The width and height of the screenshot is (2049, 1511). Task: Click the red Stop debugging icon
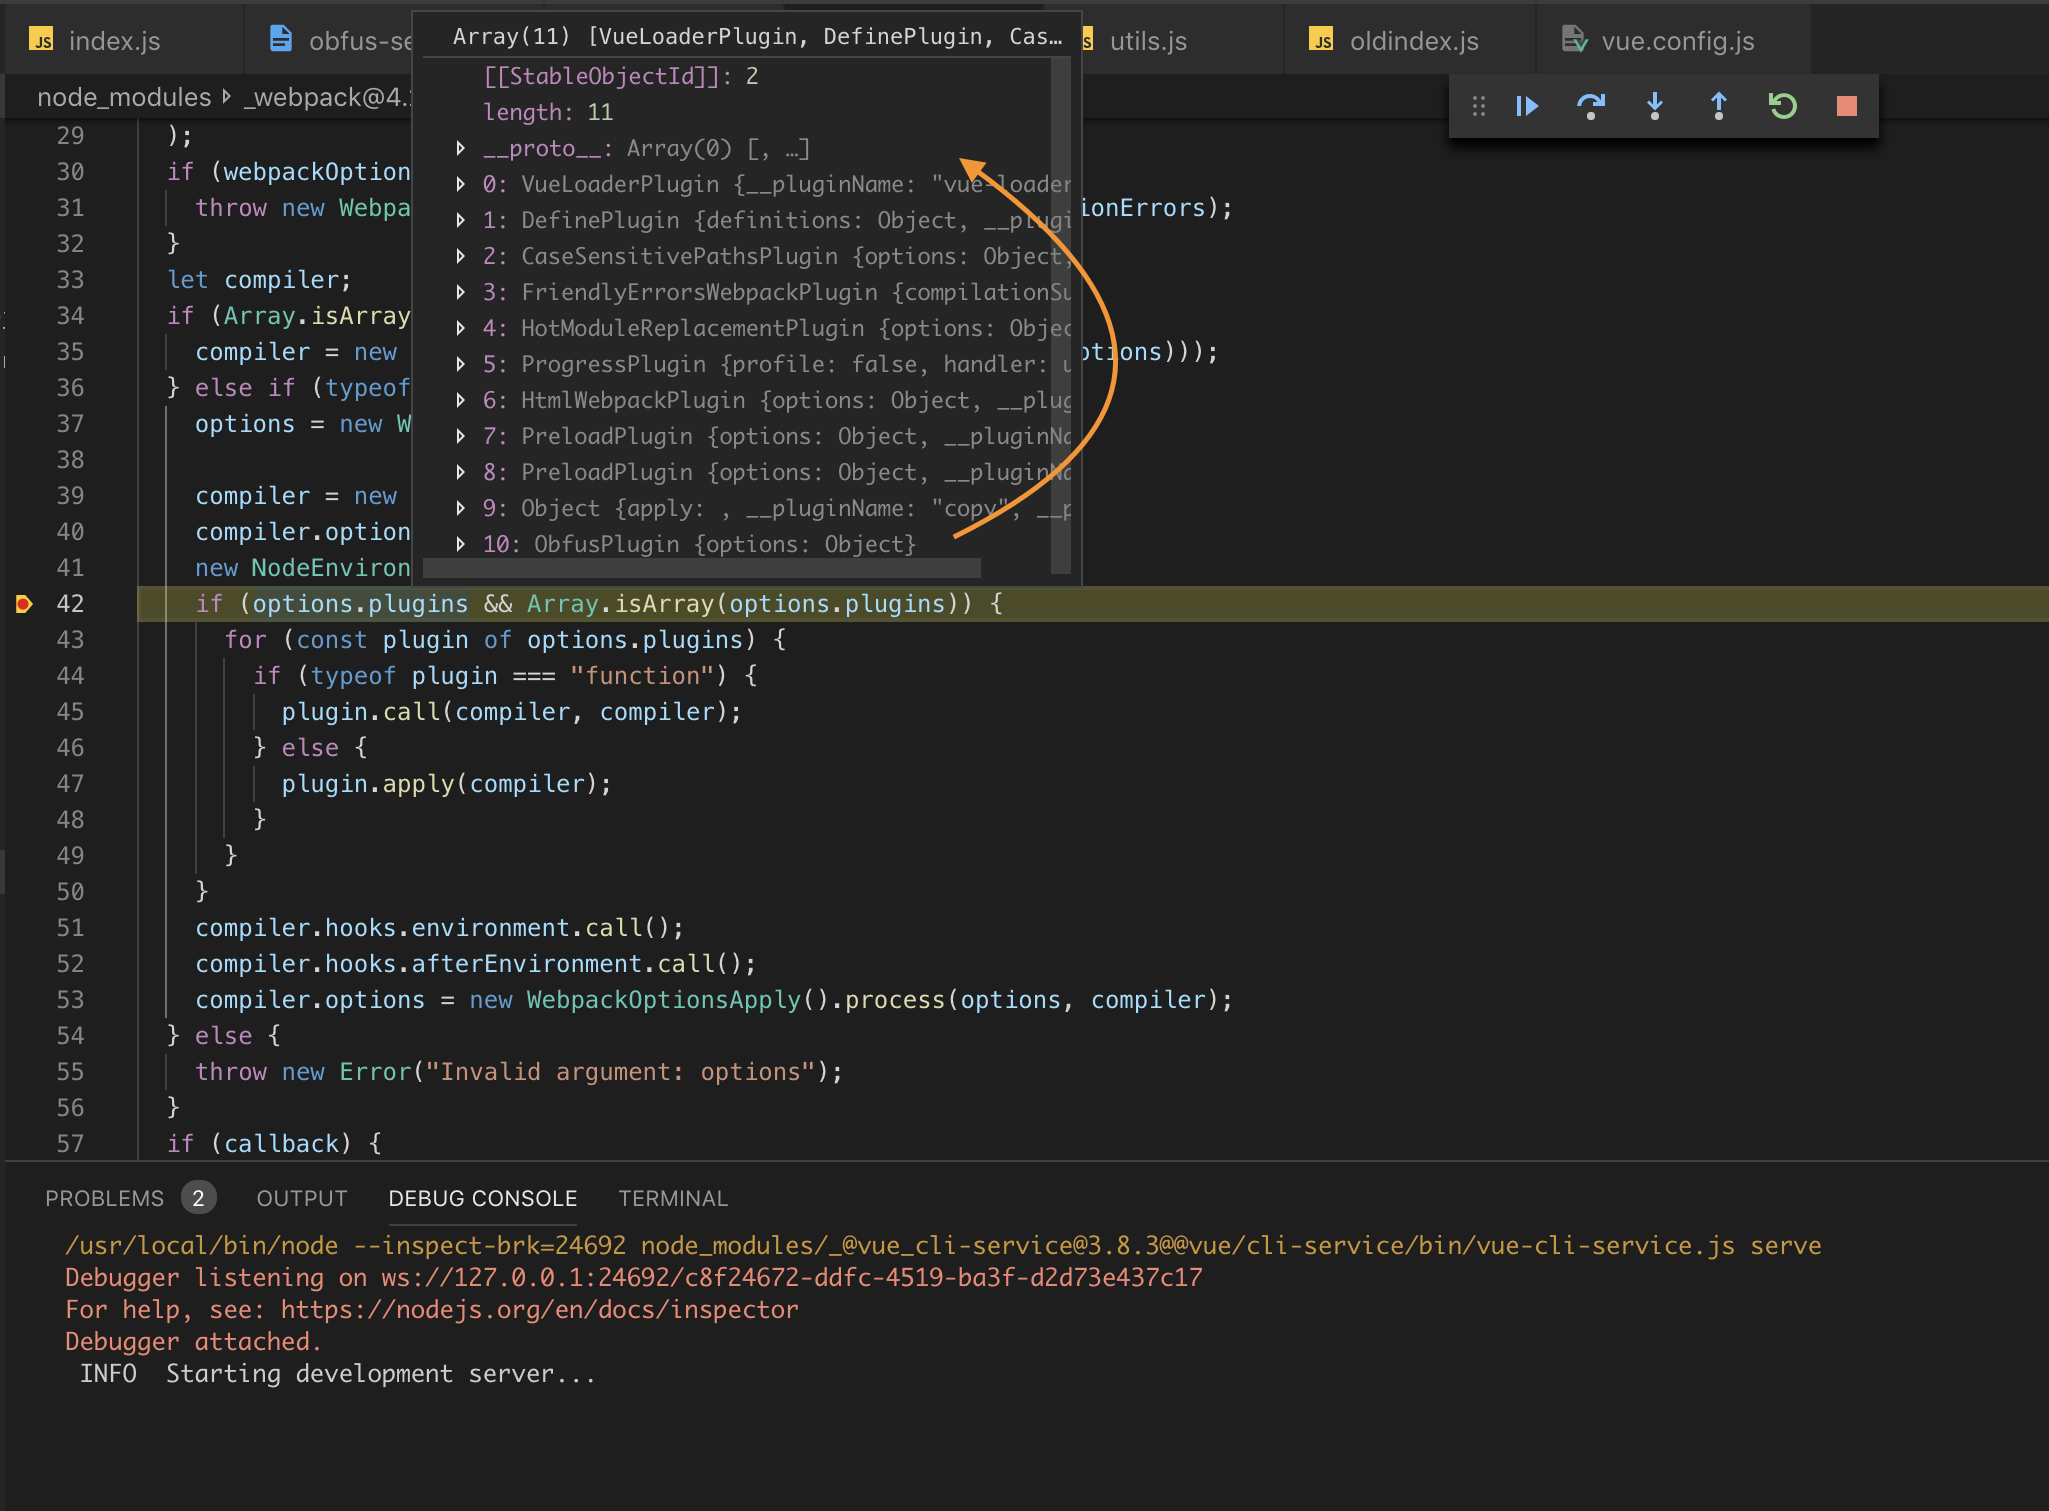pyautogui.click(x=1845, y=105)
